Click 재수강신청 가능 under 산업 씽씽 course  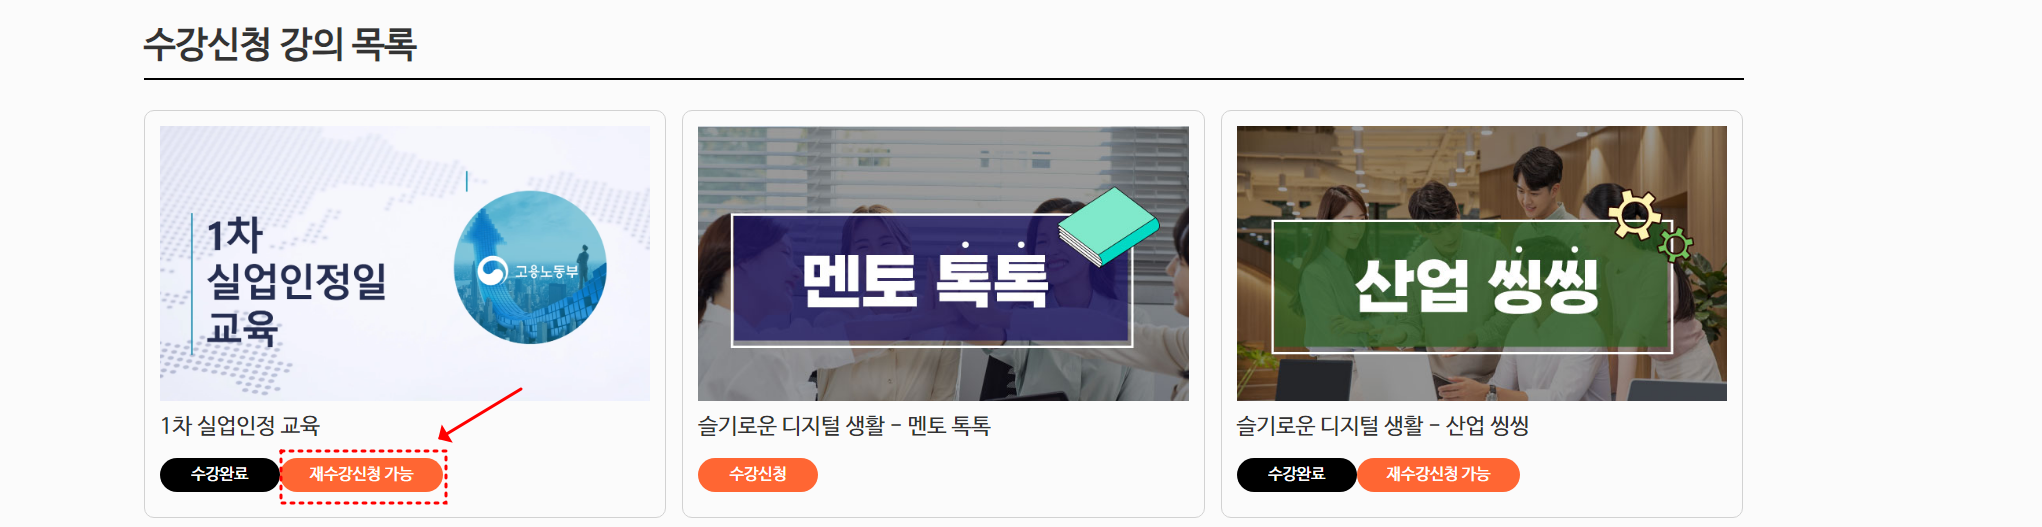(x=1438, y=474)
